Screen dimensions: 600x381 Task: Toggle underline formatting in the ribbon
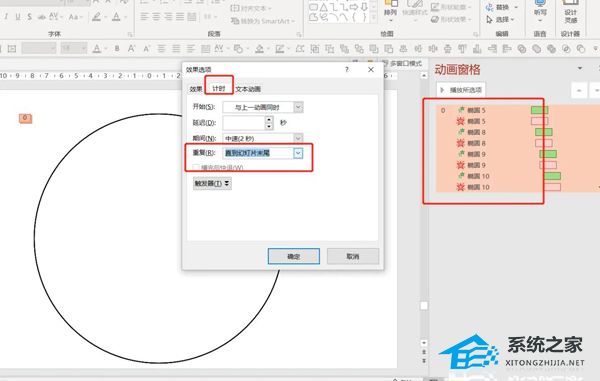point(18,17)
